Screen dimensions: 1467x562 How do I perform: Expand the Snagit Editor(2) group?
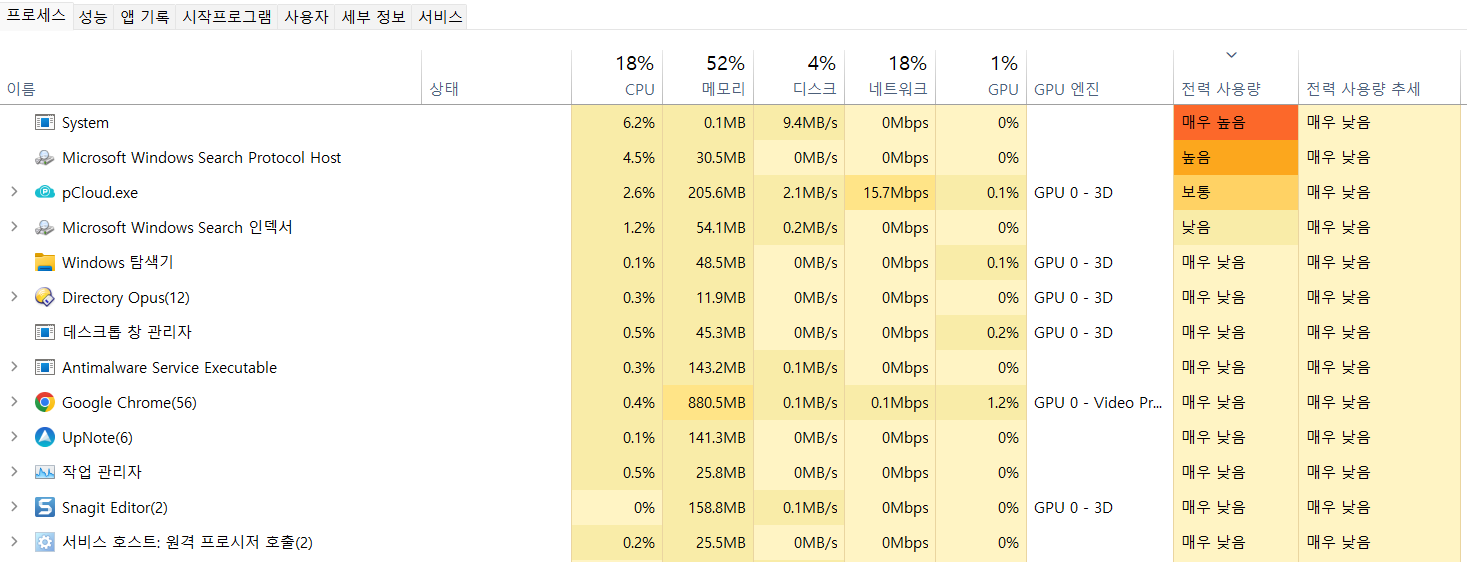point(14,508)
